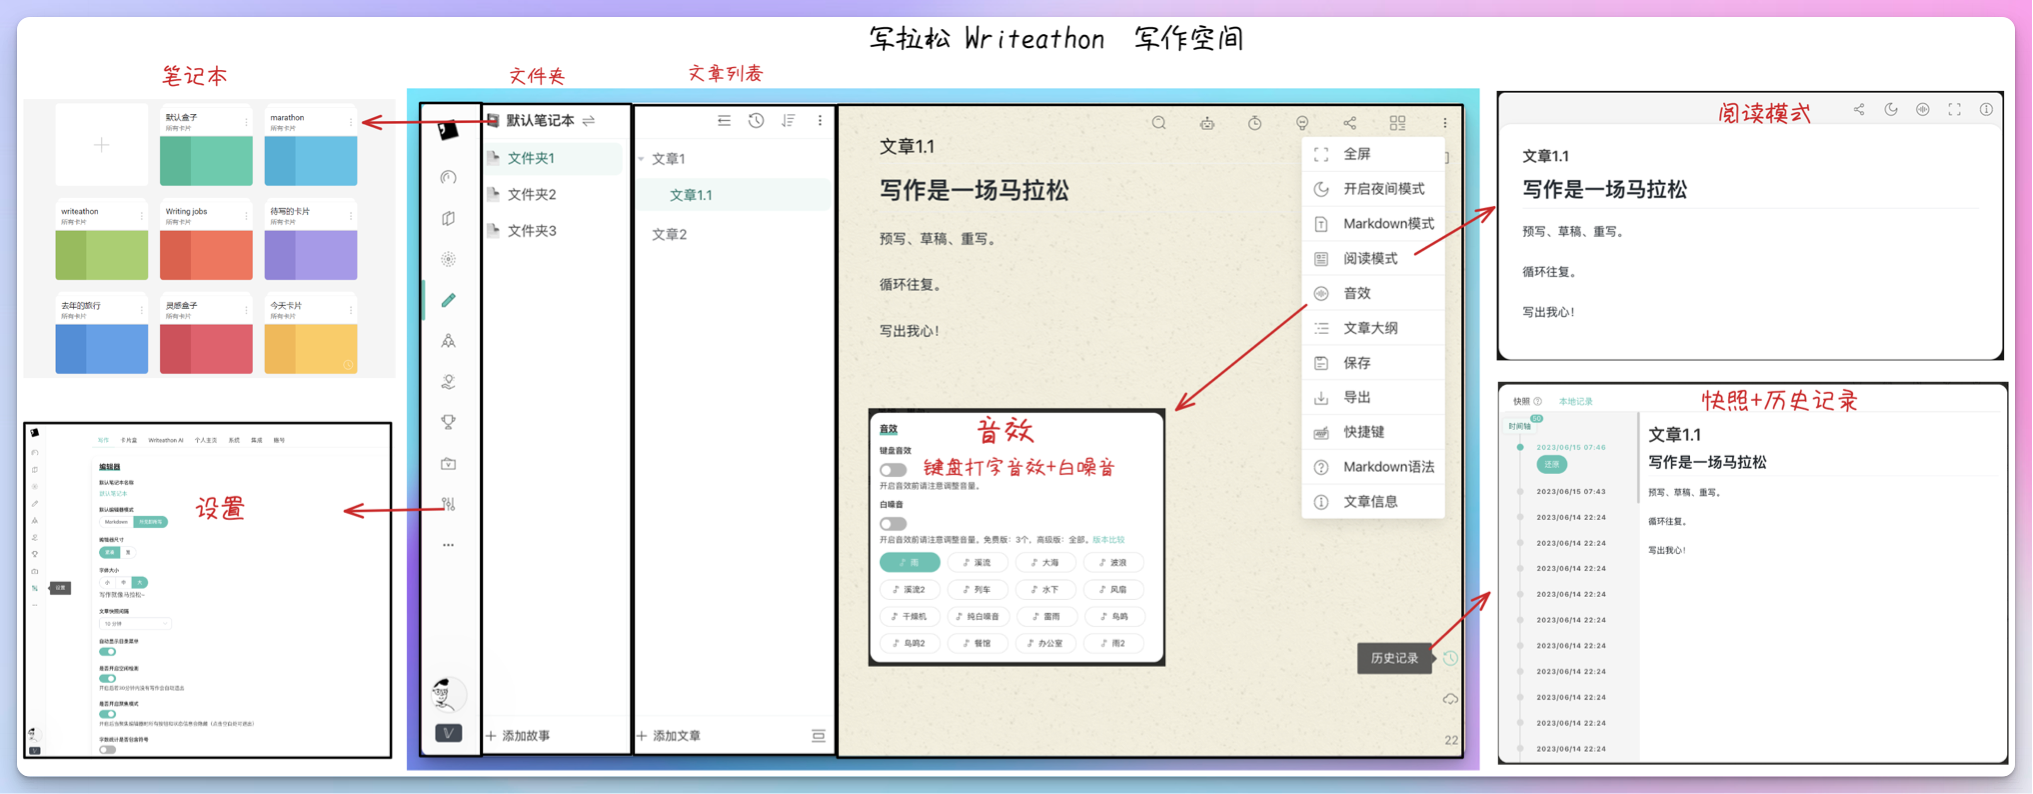Open the settings sliders icon in main sidebar
The image size is (2033, 794).
coord(449,504)
